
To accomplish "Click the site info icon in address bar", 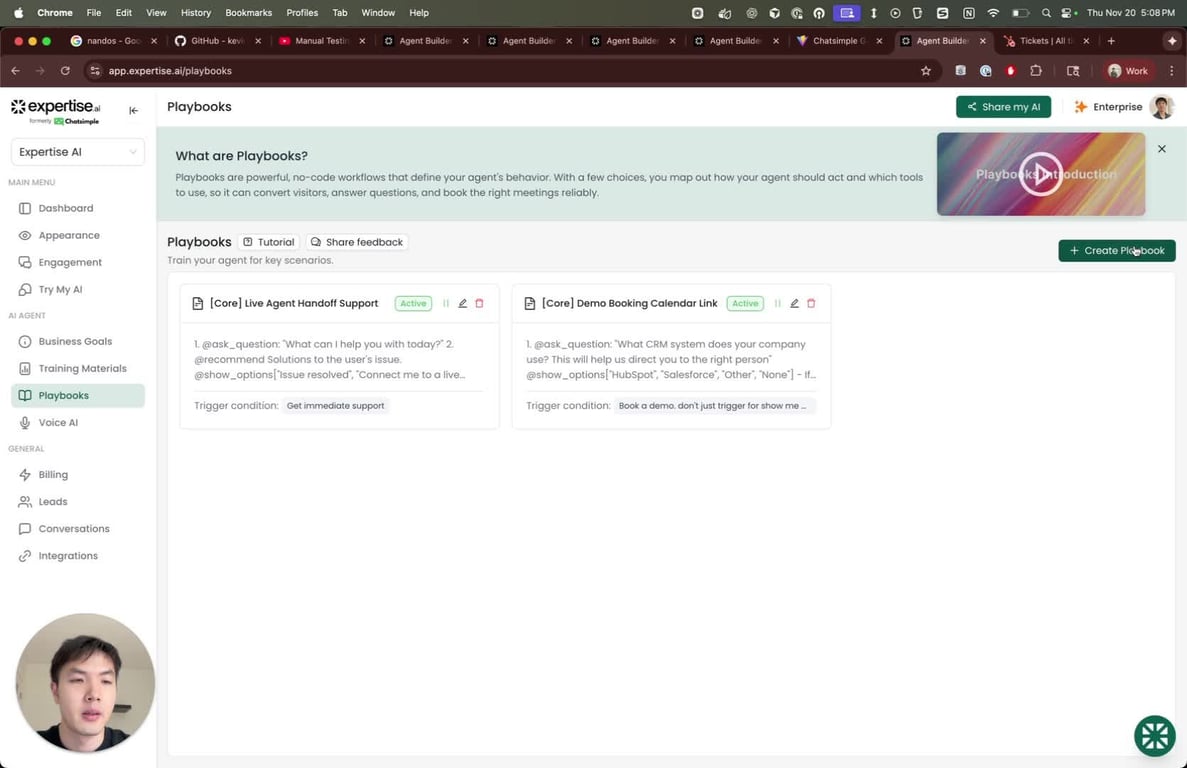I will coord(95,70).
